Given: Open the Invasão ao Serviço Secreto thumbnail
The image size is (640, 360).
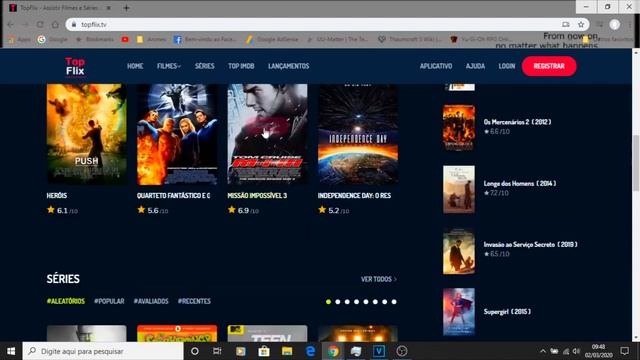Looking at the screenshot, I should 459,251.
